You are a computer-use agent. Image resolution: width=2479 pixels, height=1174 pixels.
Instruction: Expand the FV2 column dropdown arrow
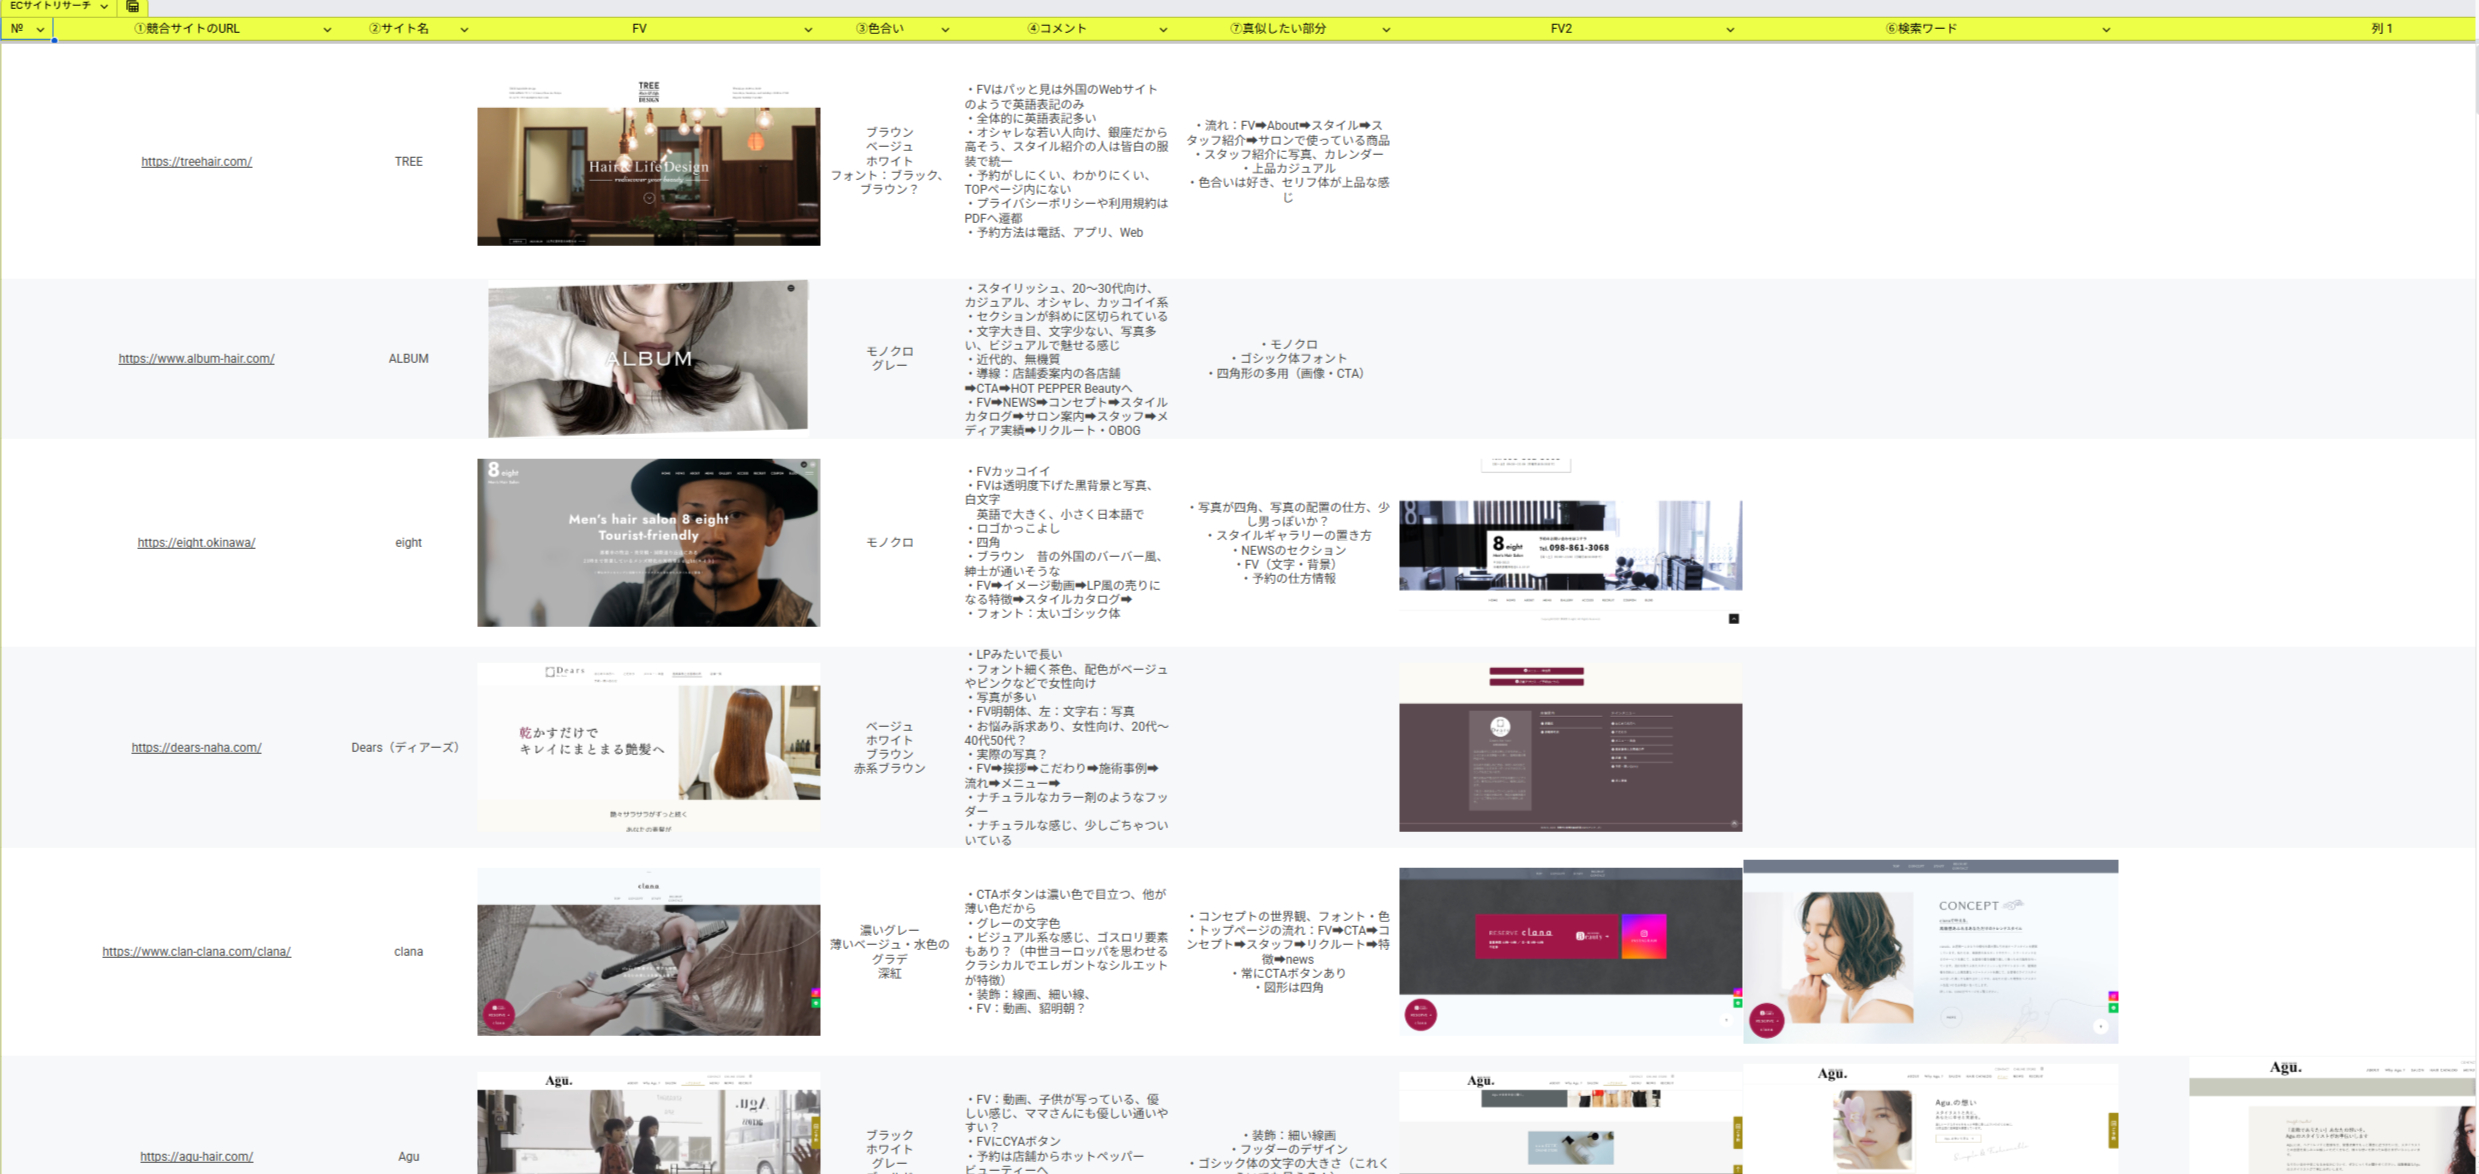[1730, 29]
